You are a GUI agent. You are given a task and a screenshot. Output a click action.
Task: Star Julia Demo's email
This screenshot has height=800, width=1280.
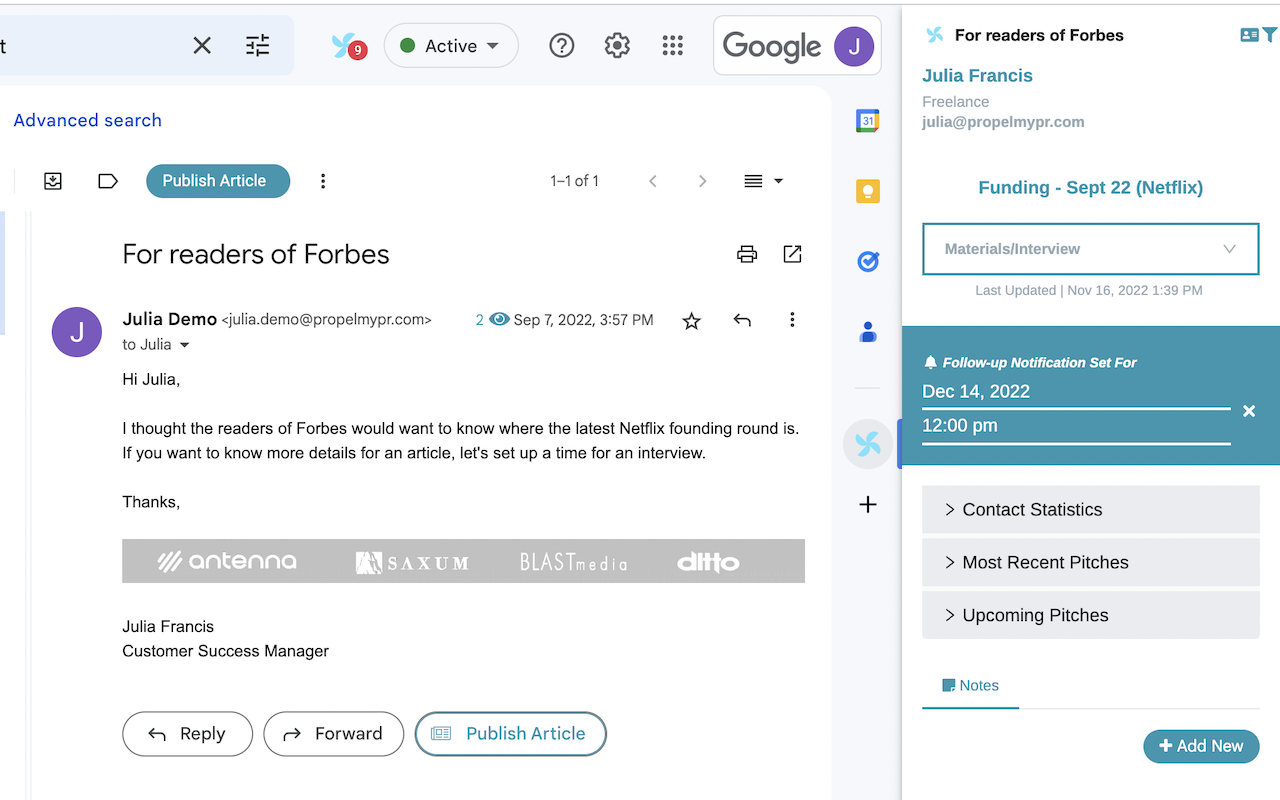(691, 320)
